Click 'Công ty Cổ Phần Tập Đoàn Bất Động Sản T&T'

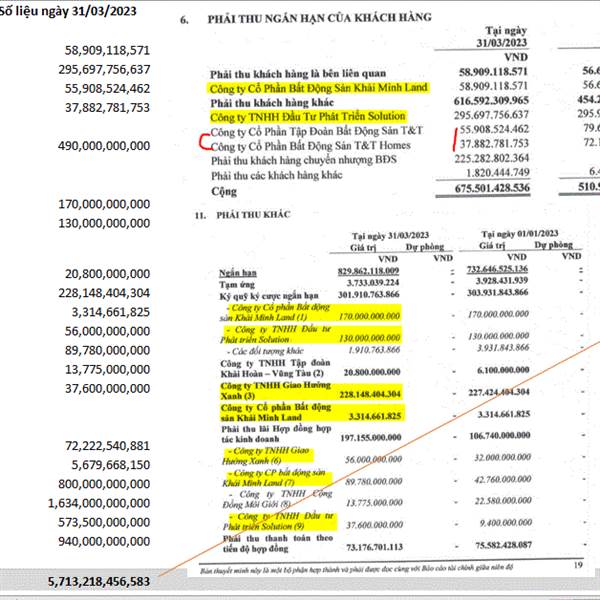point(316,131)
